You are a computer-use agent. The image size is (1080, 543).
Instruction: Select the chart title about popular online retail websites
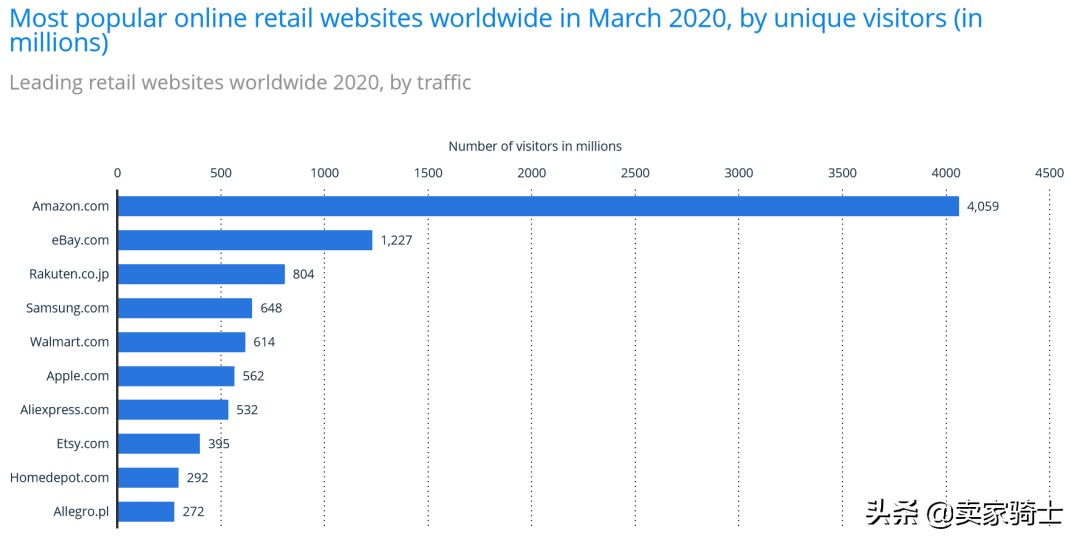click(496, 30)
